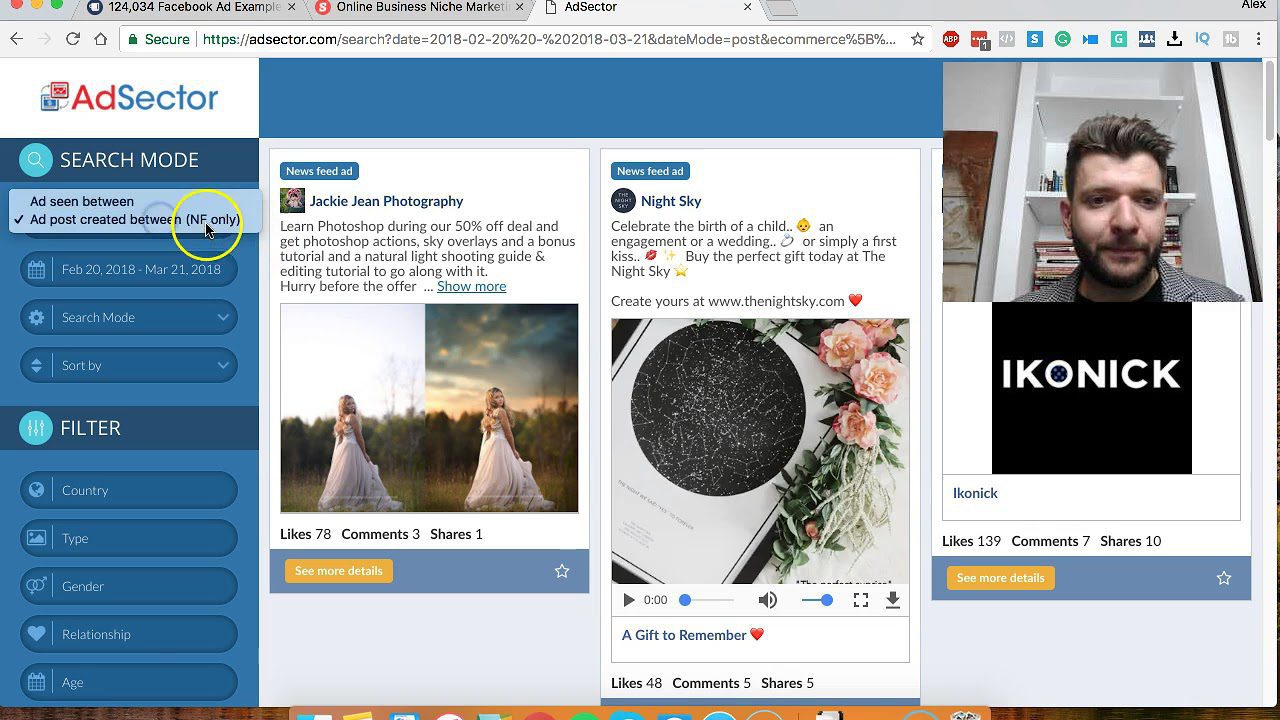Open Night Sky page link

[x=671, y=201]
